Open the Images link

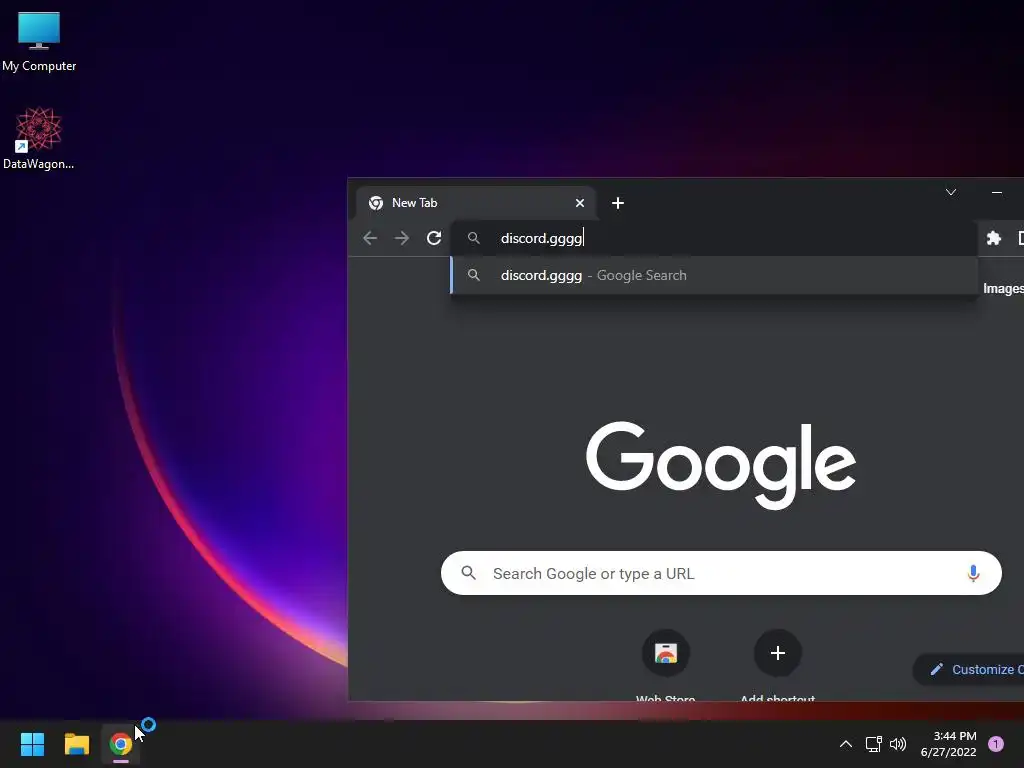coord(1003,289)
